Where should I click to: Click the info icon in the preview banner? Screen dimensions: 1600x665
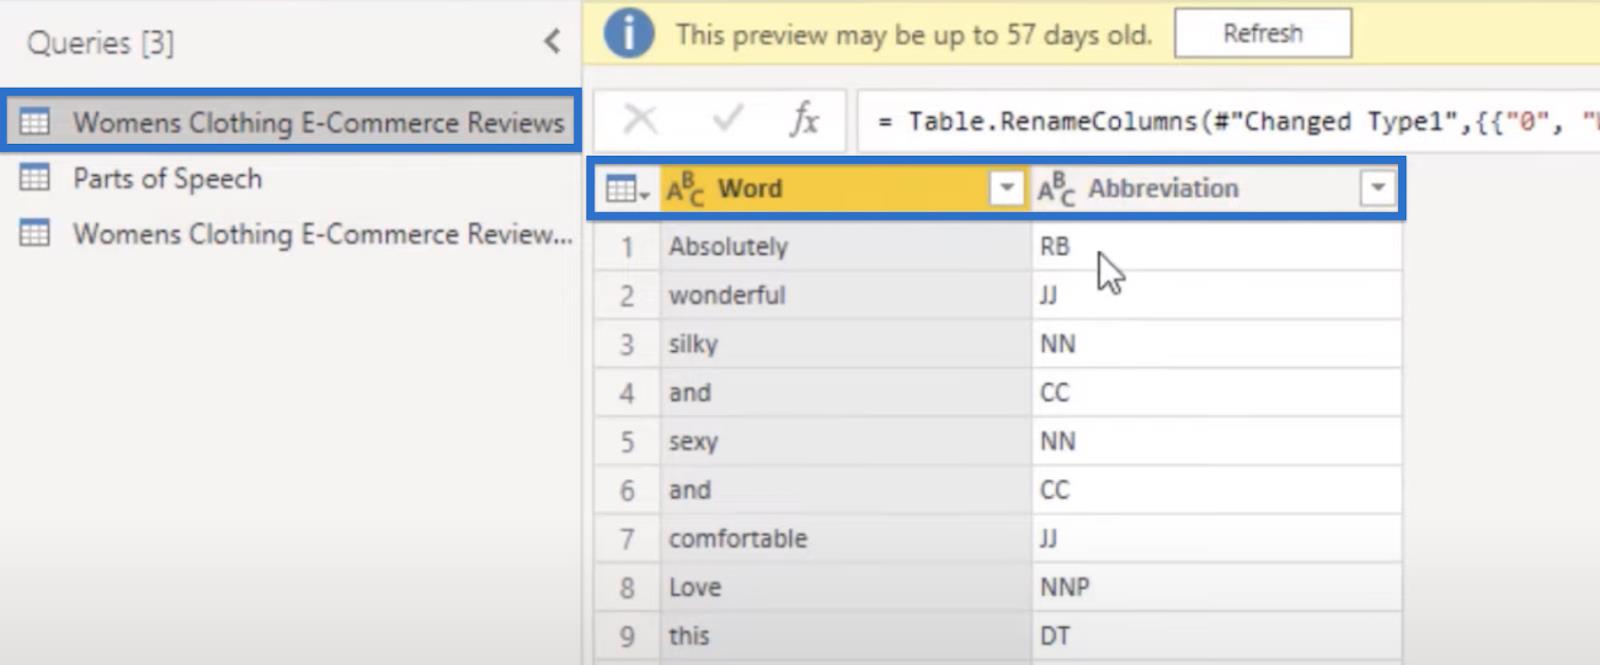(x=629, y=34)
